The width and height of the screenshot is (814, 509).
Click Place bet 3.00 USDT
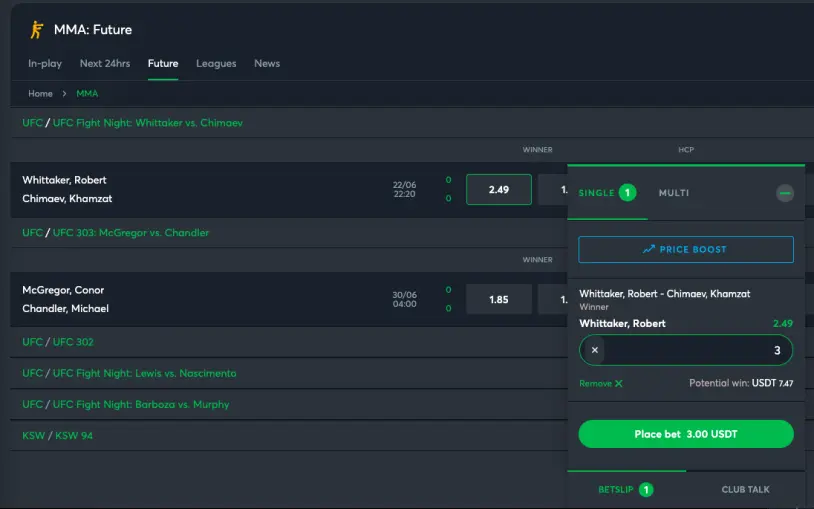[x=686, y=434]
